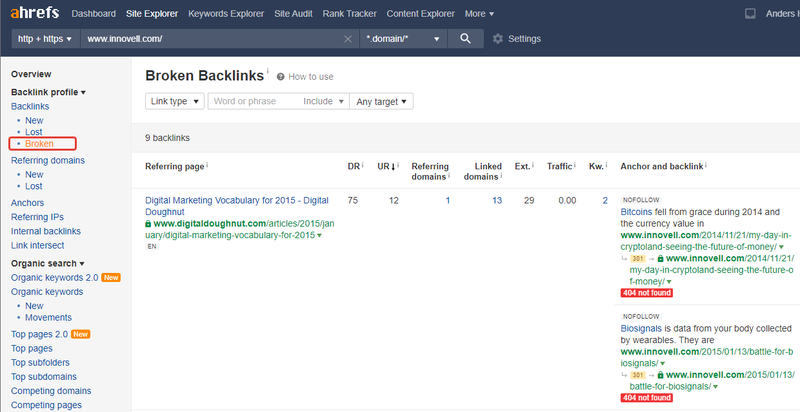Open the Include filter dropdown
The height and width of the screenshot is (412, 800).
tap(324, 101)
